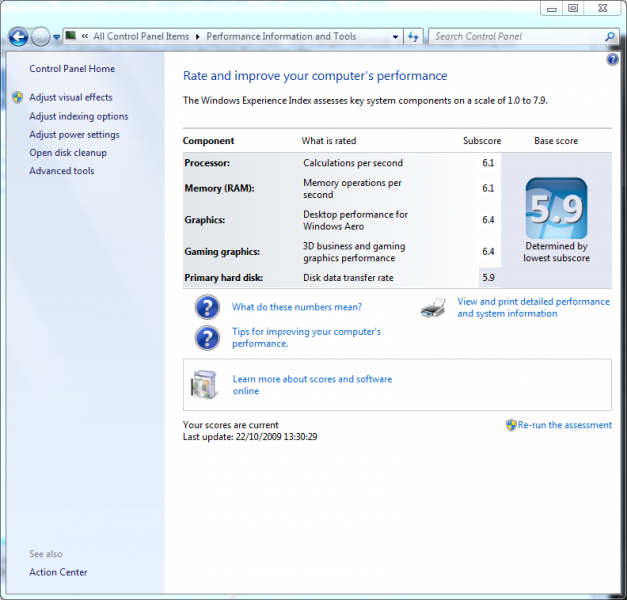Click the search magnifier icon
The image size is (627, 600).
[610, 37]
